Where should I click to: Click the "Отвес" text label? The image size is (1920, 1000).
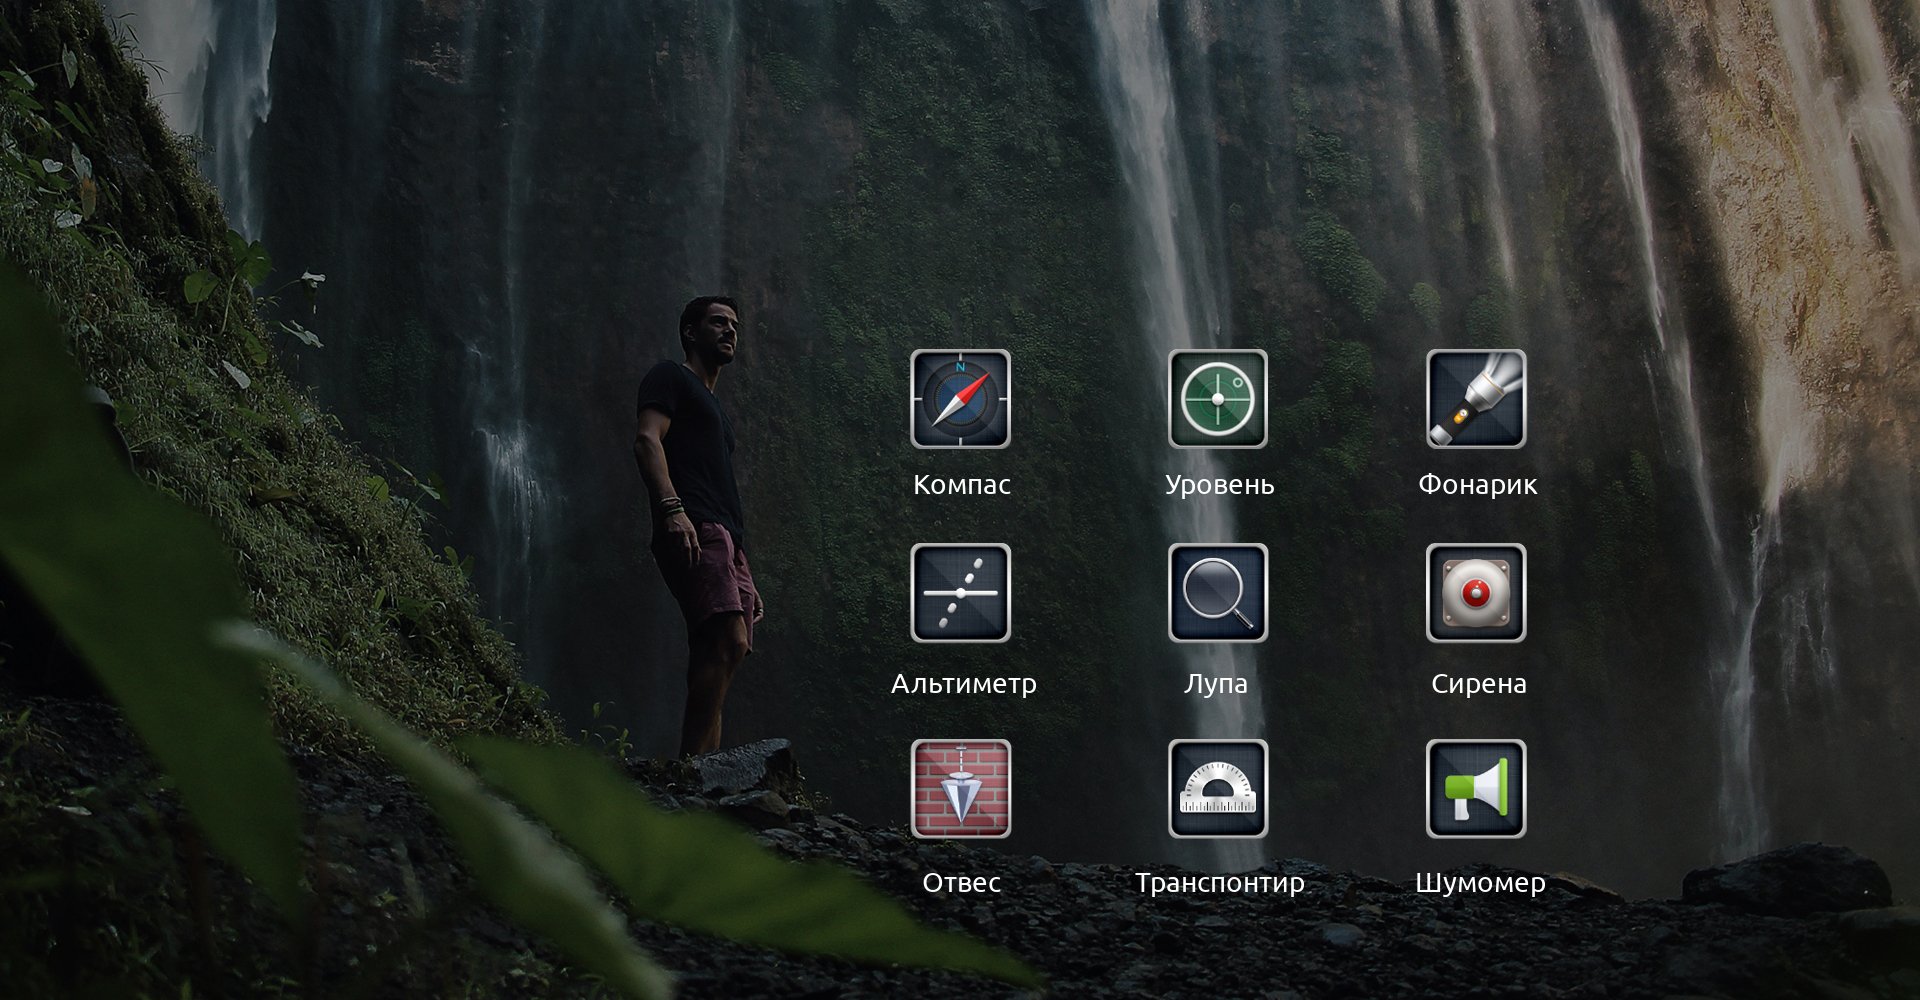961,883
